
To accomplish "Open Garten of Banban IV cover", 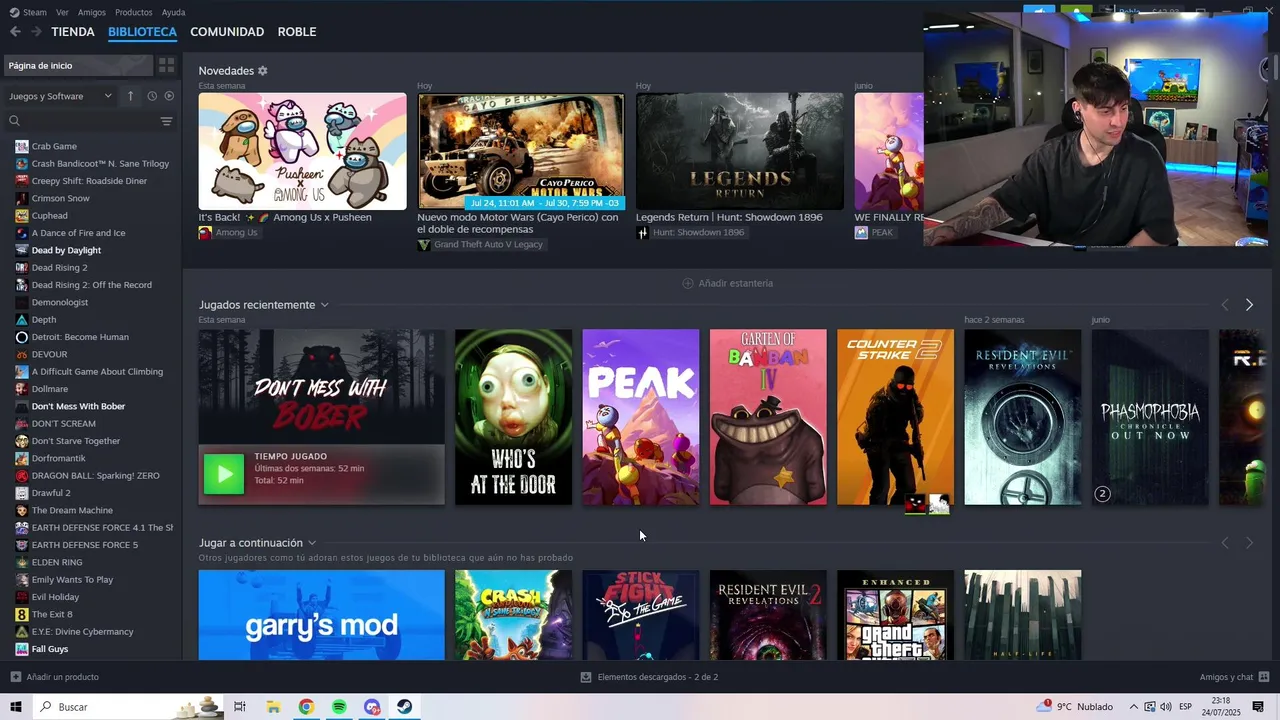I will [x=768, y=417].
